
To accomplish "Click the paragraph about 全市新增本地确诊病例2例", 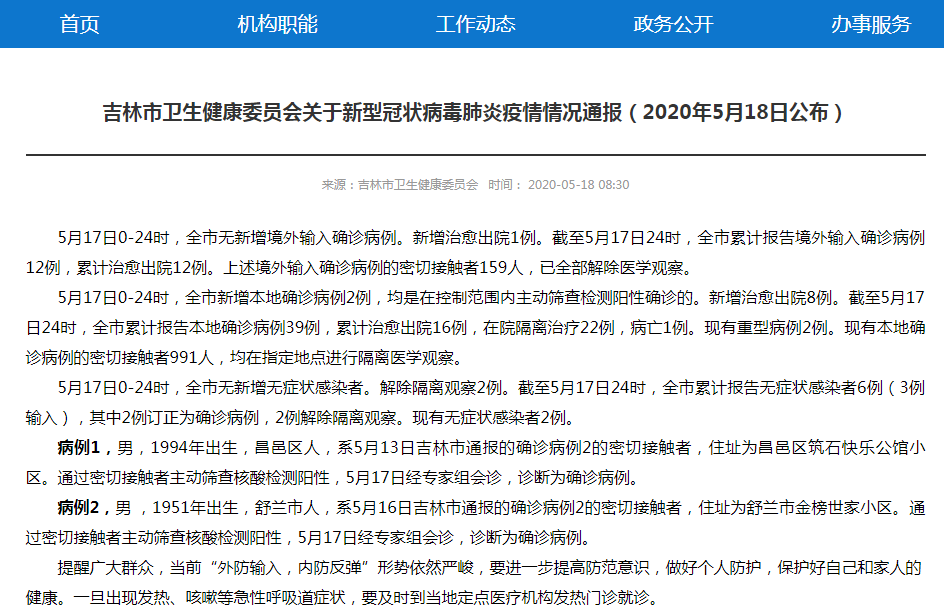I will 475,328.
